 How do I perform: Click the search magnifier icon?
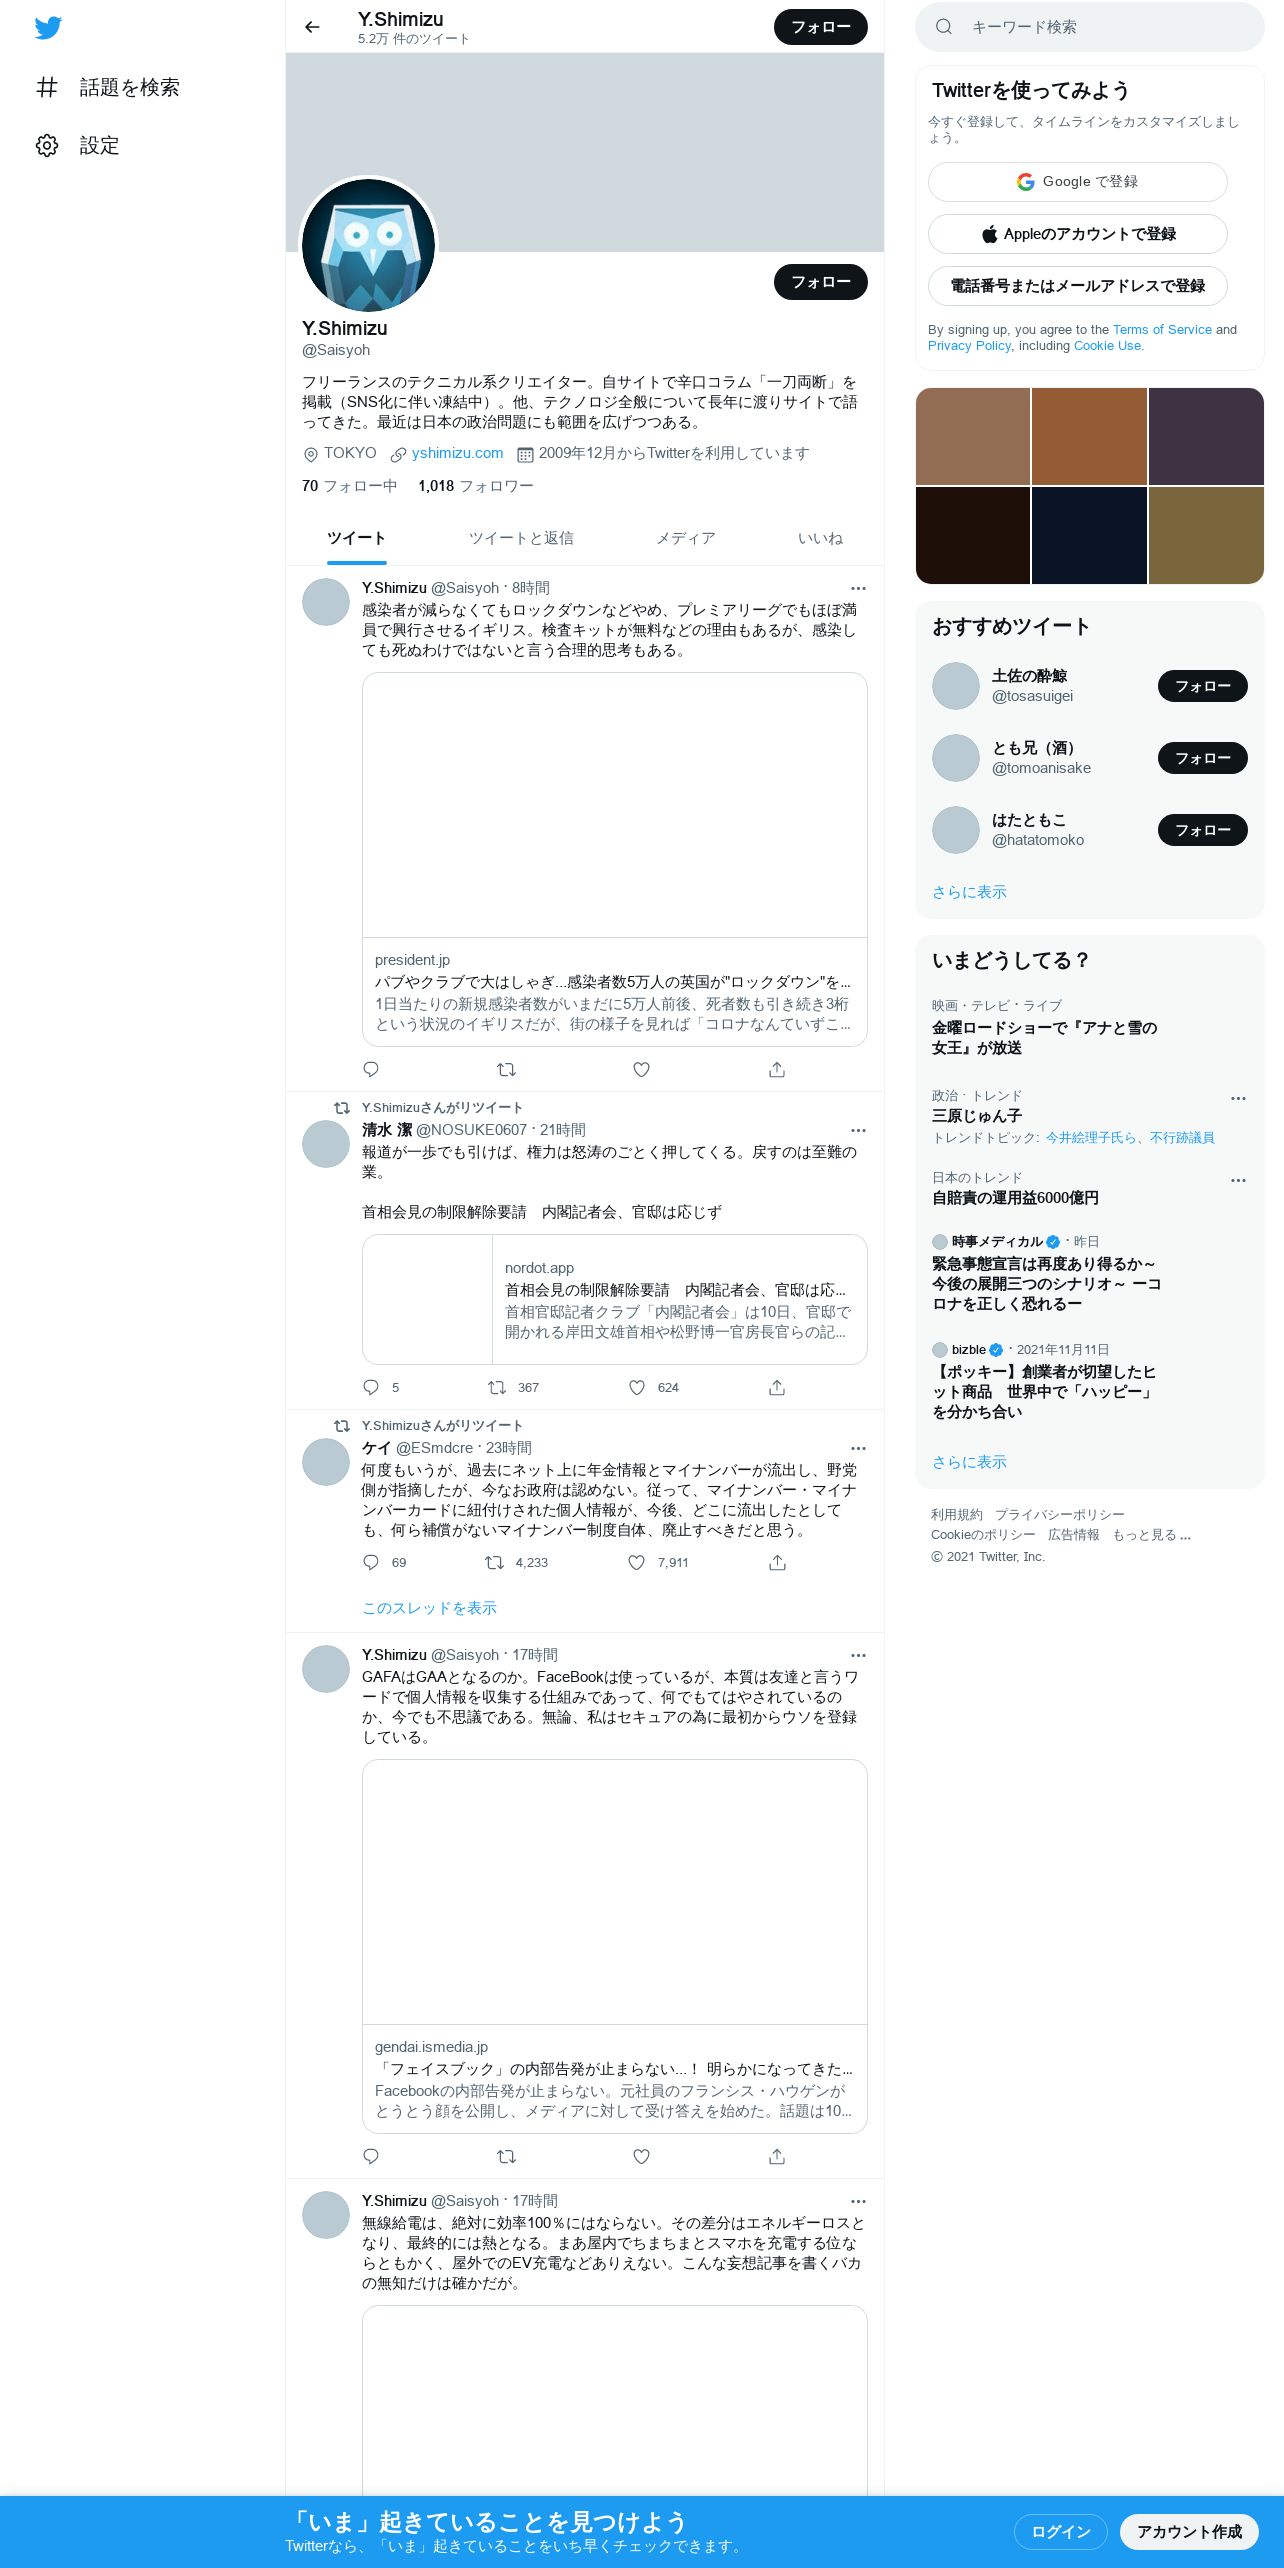coord(943,27)
